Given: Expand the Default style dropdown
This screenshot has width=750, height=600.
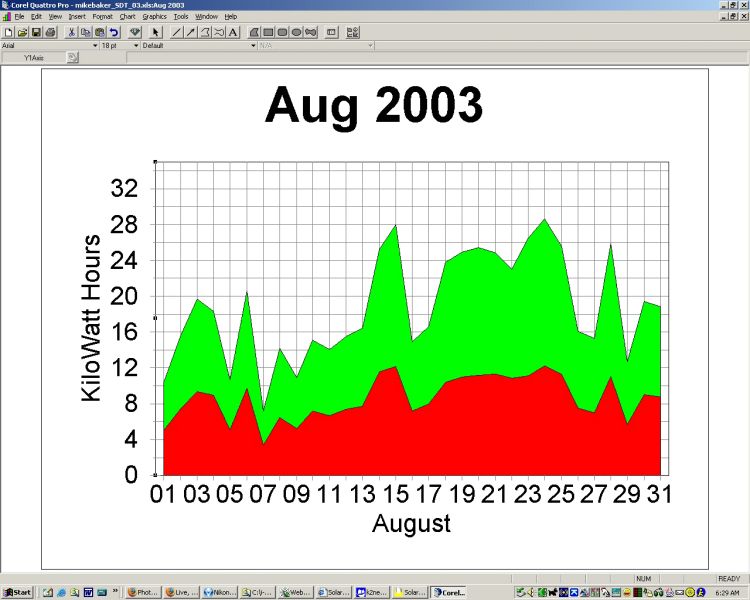Looking at the screenshot, I should point(252,45).
